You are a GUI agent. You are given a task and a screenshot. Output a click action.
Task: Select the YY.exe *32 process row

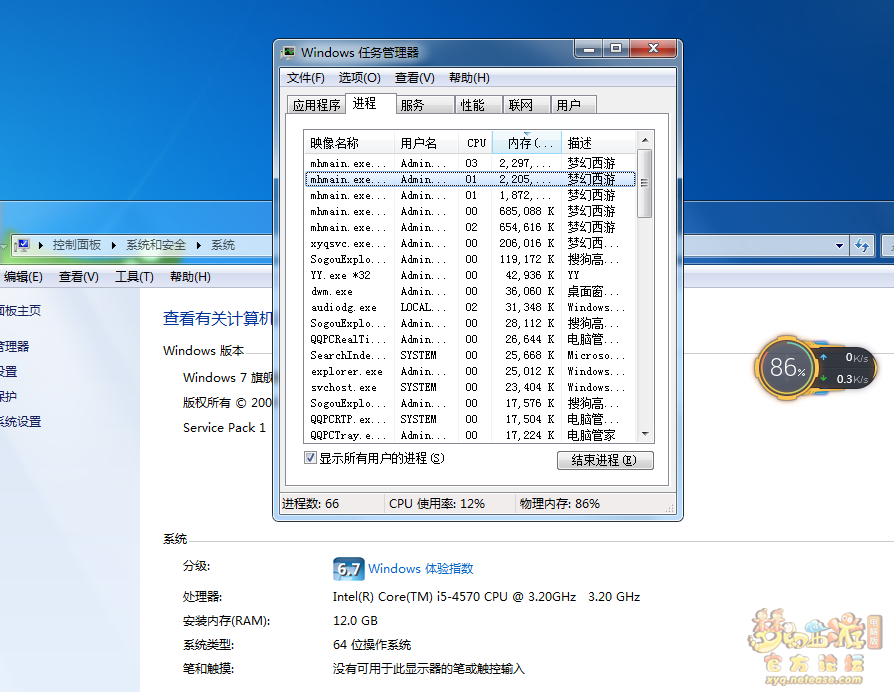[x=470, y=275]
